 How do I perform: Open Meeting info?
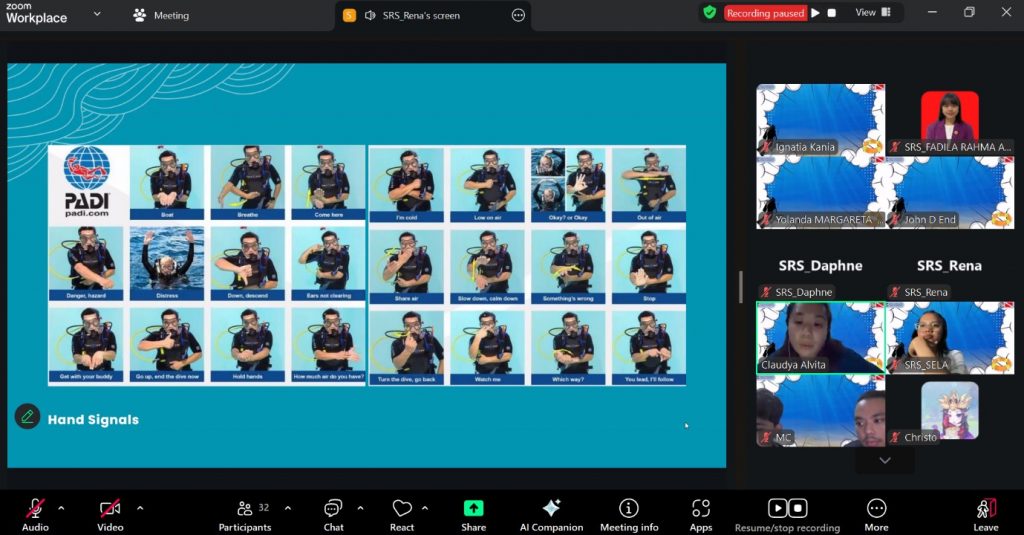[x=628, y=514]
